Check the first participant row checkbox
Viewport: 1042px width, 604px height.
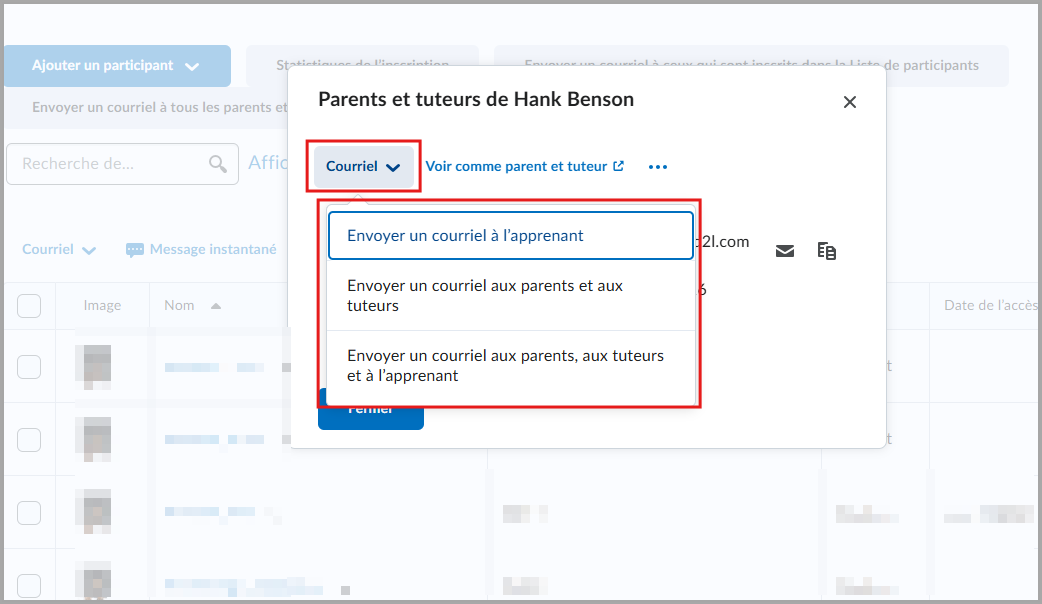click(x=29, y=367)
